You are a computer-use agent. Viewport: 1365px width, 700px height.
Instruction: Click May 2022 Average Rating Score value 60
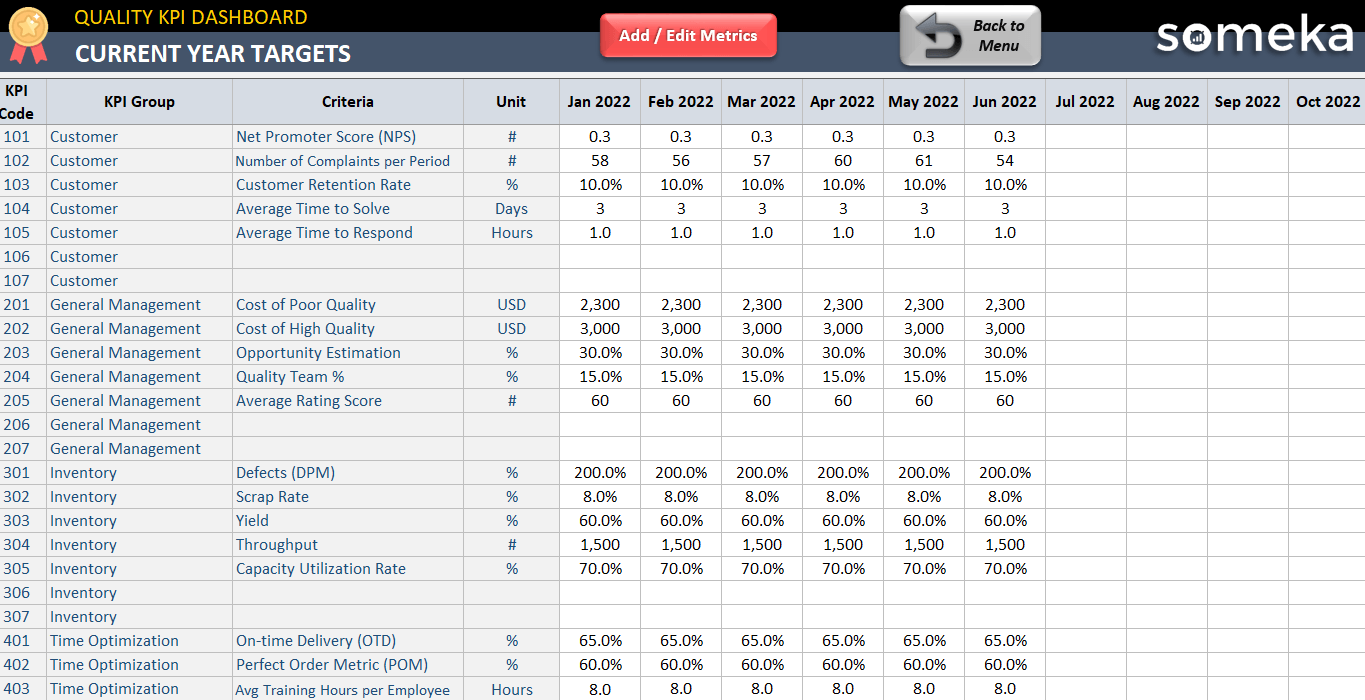pos(924,401)
